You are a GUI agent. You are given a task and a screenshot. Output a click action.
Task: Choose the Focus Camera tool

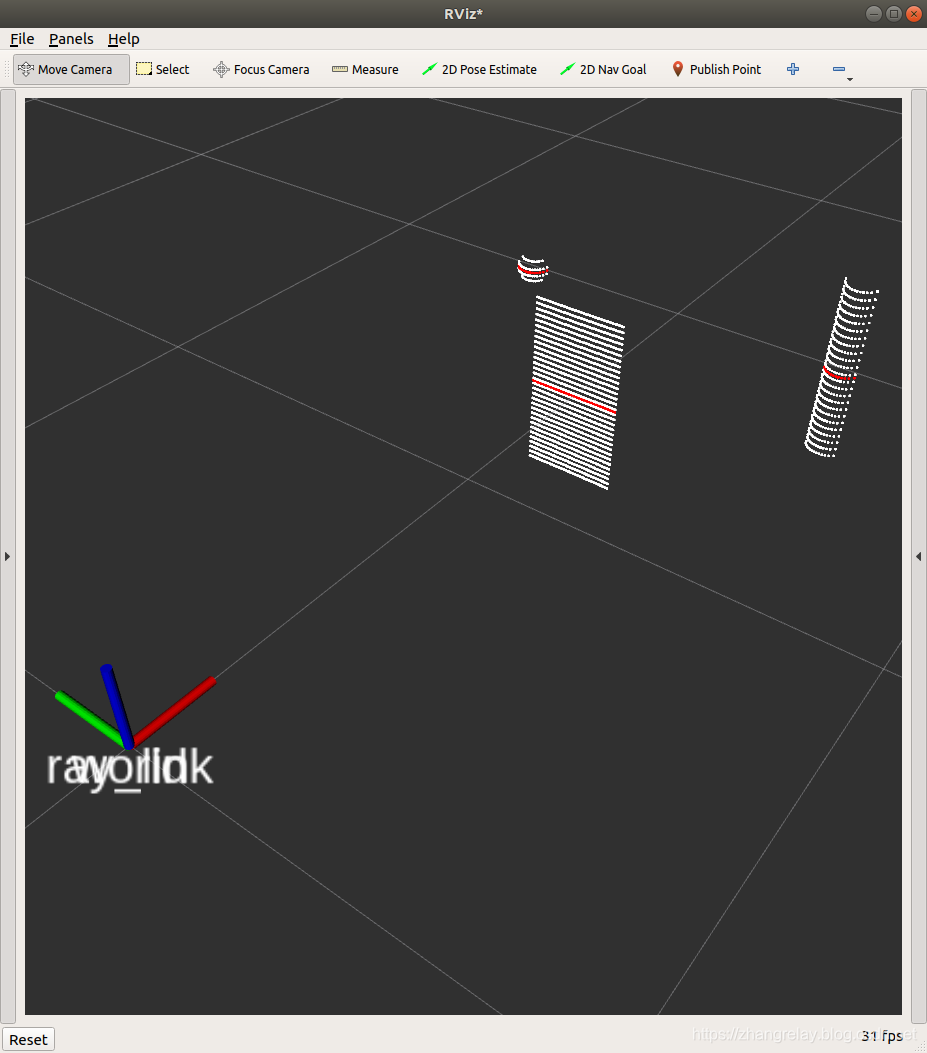(261, 69)
